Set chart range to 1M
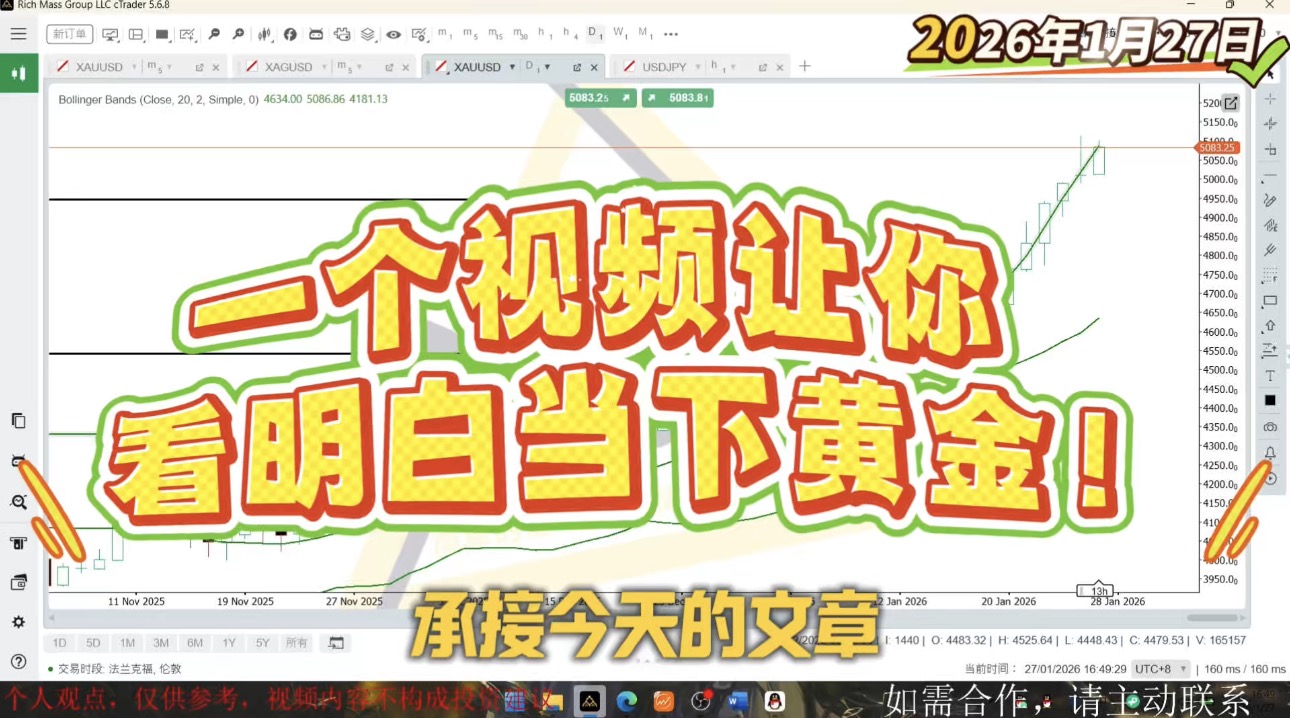Image resolution: width=1290 pixels, height=718 pixels. pyautogui.click(x=127, y=643)
